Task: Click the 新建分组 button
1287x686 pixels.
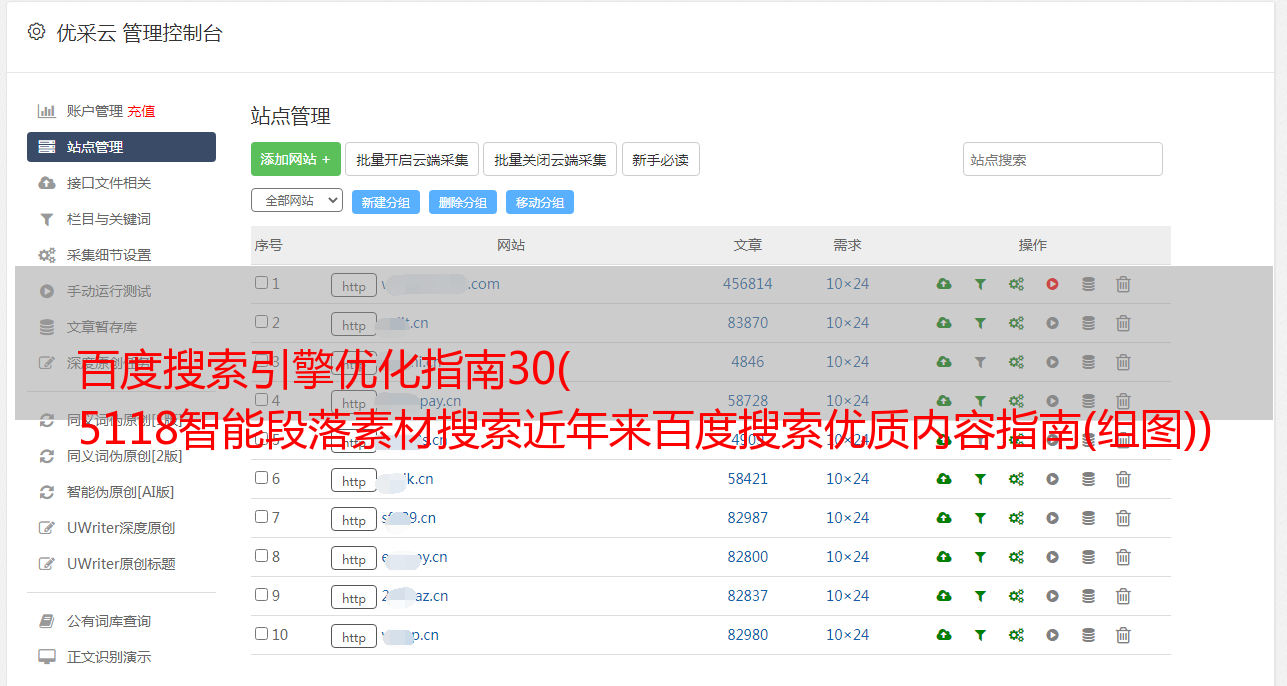Action: tap(385, 202)
